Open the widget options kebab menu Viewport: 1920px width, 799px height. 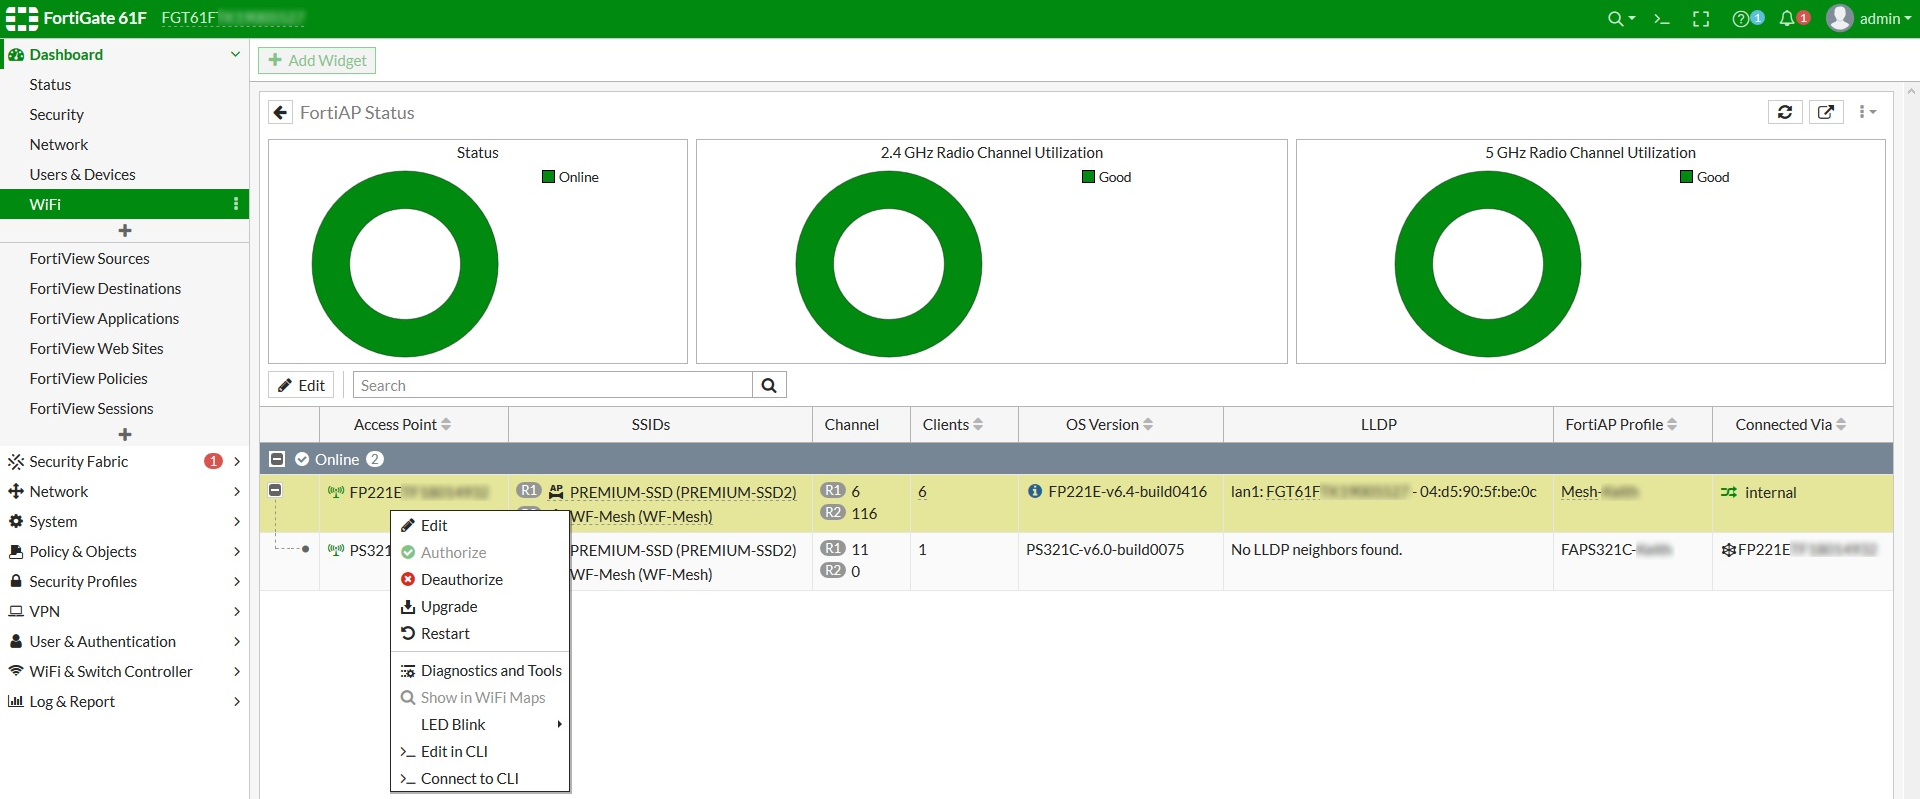1866,112
